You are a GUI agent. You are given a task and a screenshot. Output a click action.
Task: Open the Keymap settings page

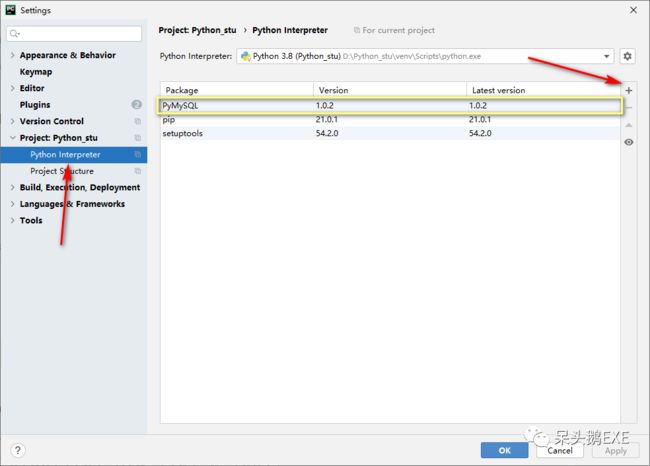pos(36,72)
